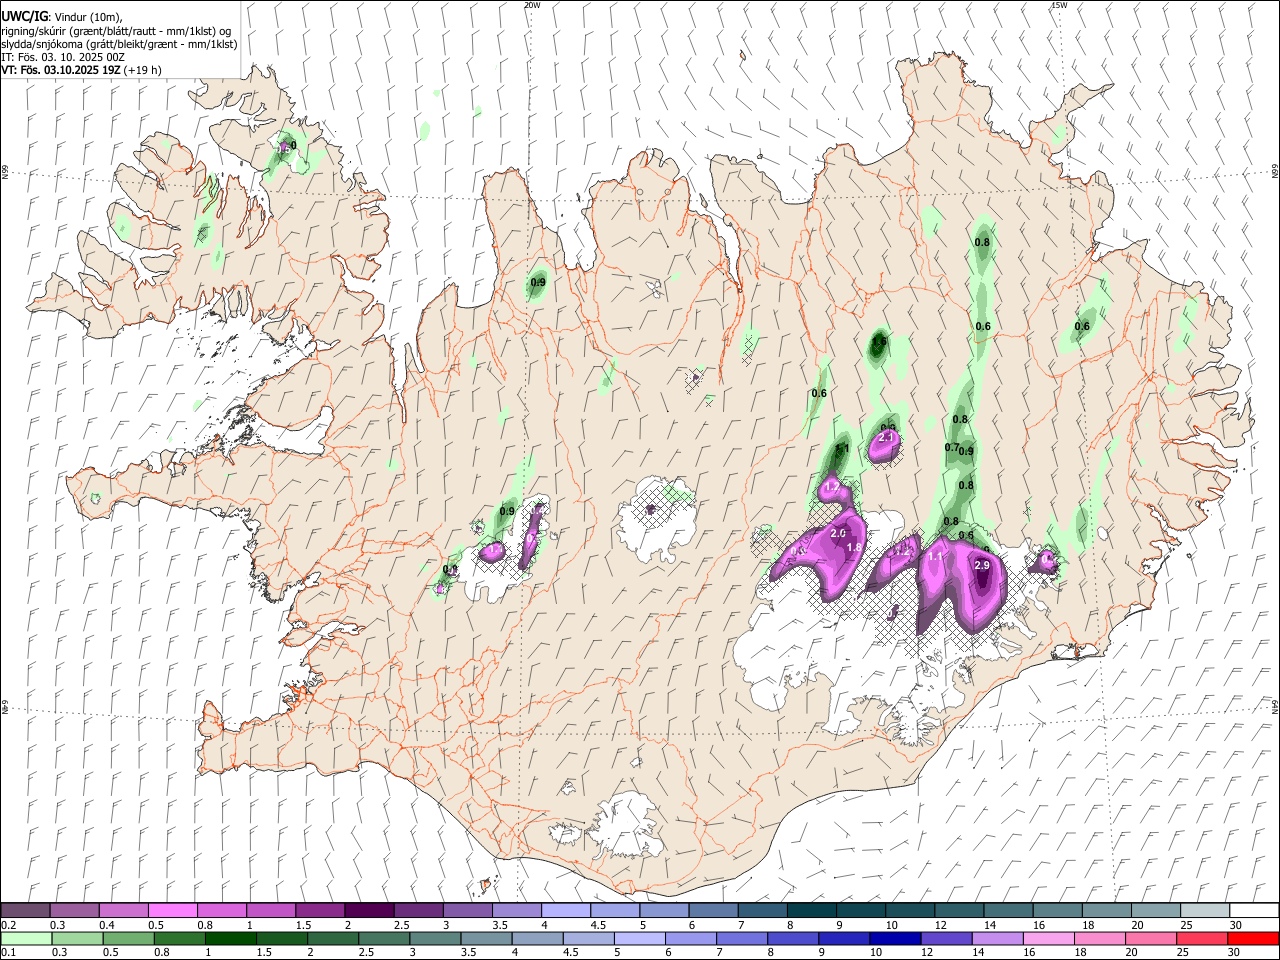
Task: Pick the dark blue lower legend swatch above label 10
Action: pos(895,939)
